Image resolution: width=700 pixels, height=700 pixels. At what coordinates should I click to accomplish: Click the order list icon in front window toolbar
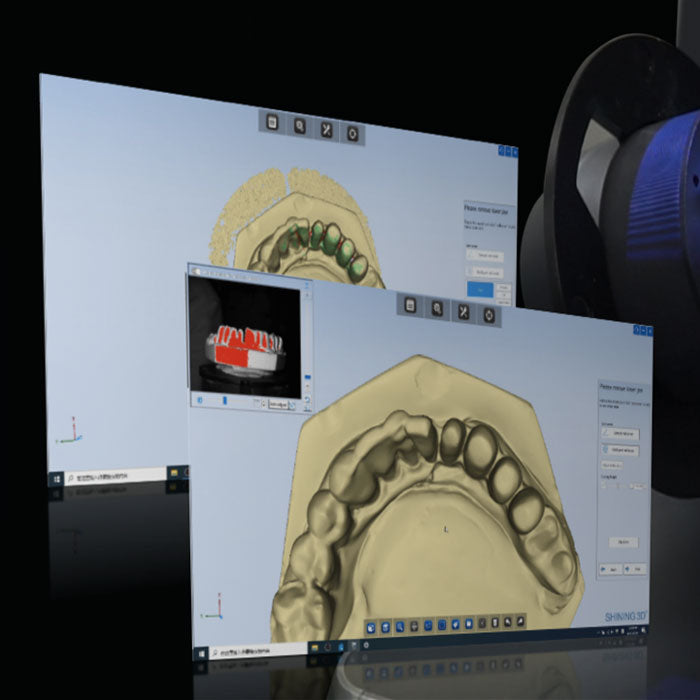coord(411,306)
